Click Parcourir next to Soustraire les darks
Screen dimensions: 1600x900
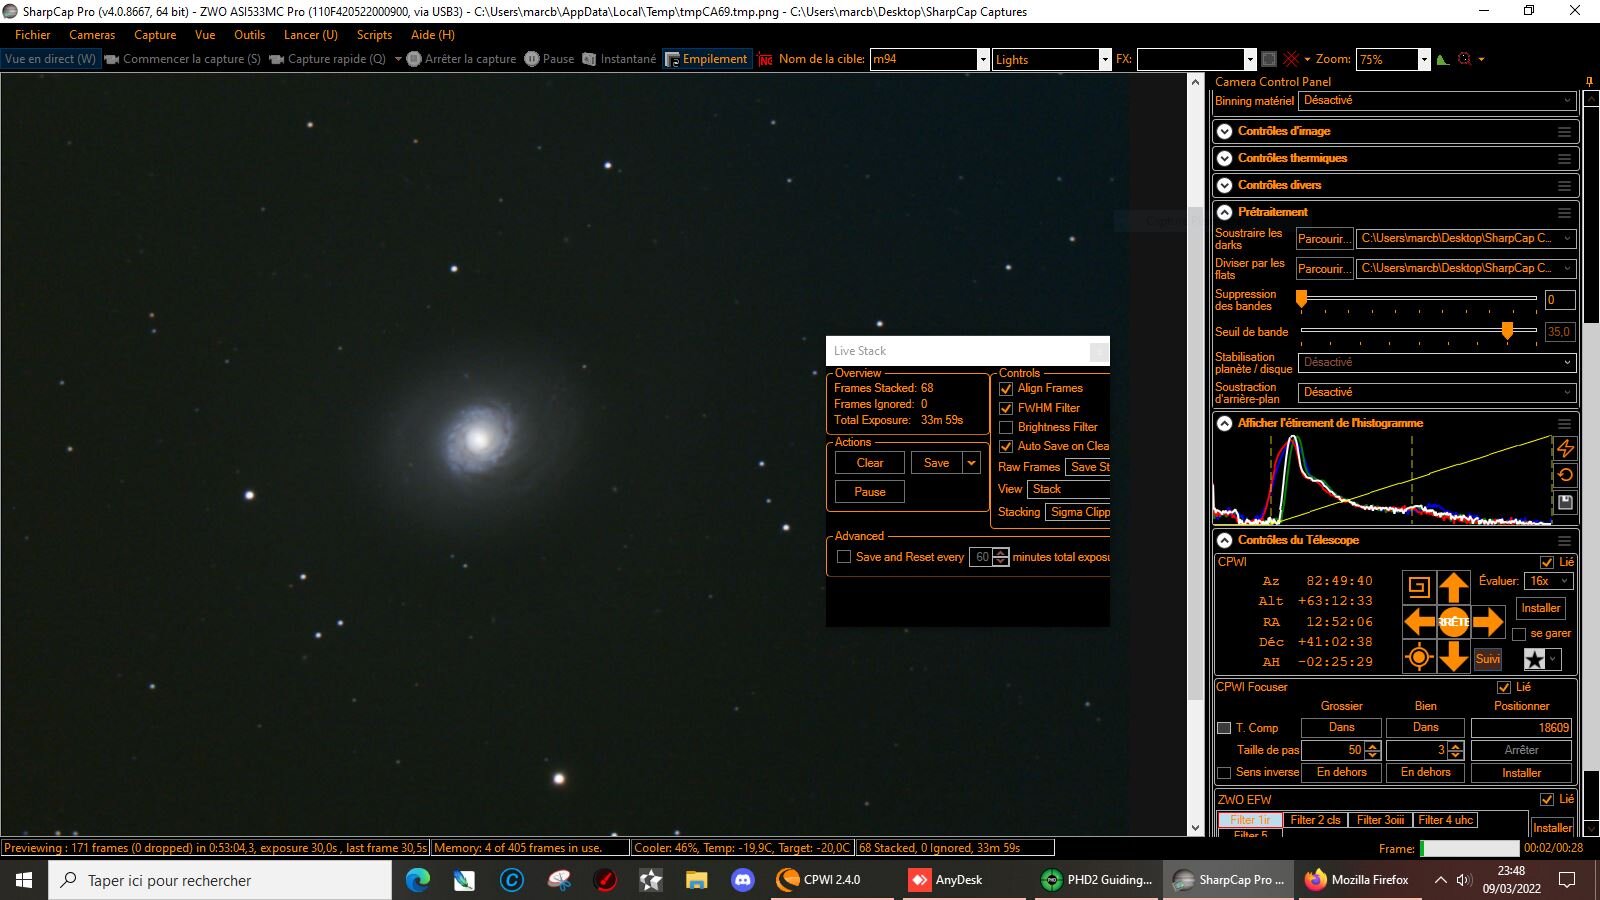coord(1324,239)
